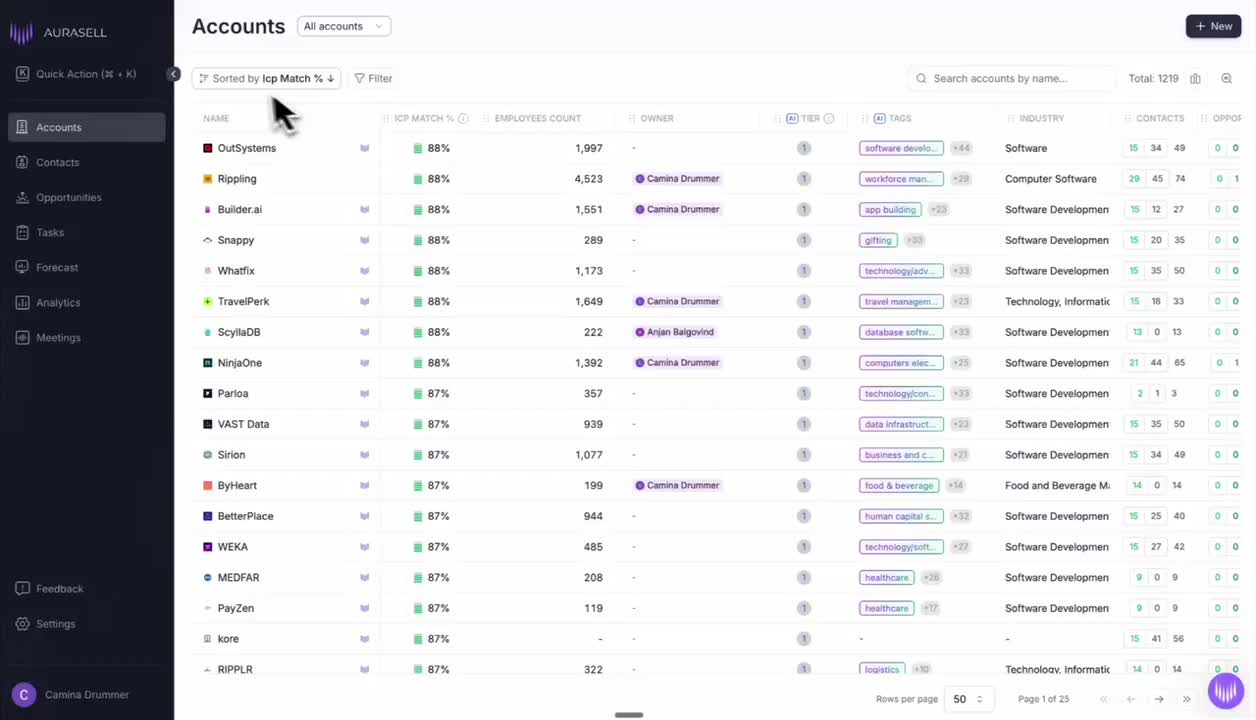Viewport: 1256px width, 720px height.
Task: Click the tier 1 badge for Parloa
Action: click(803, 394)
